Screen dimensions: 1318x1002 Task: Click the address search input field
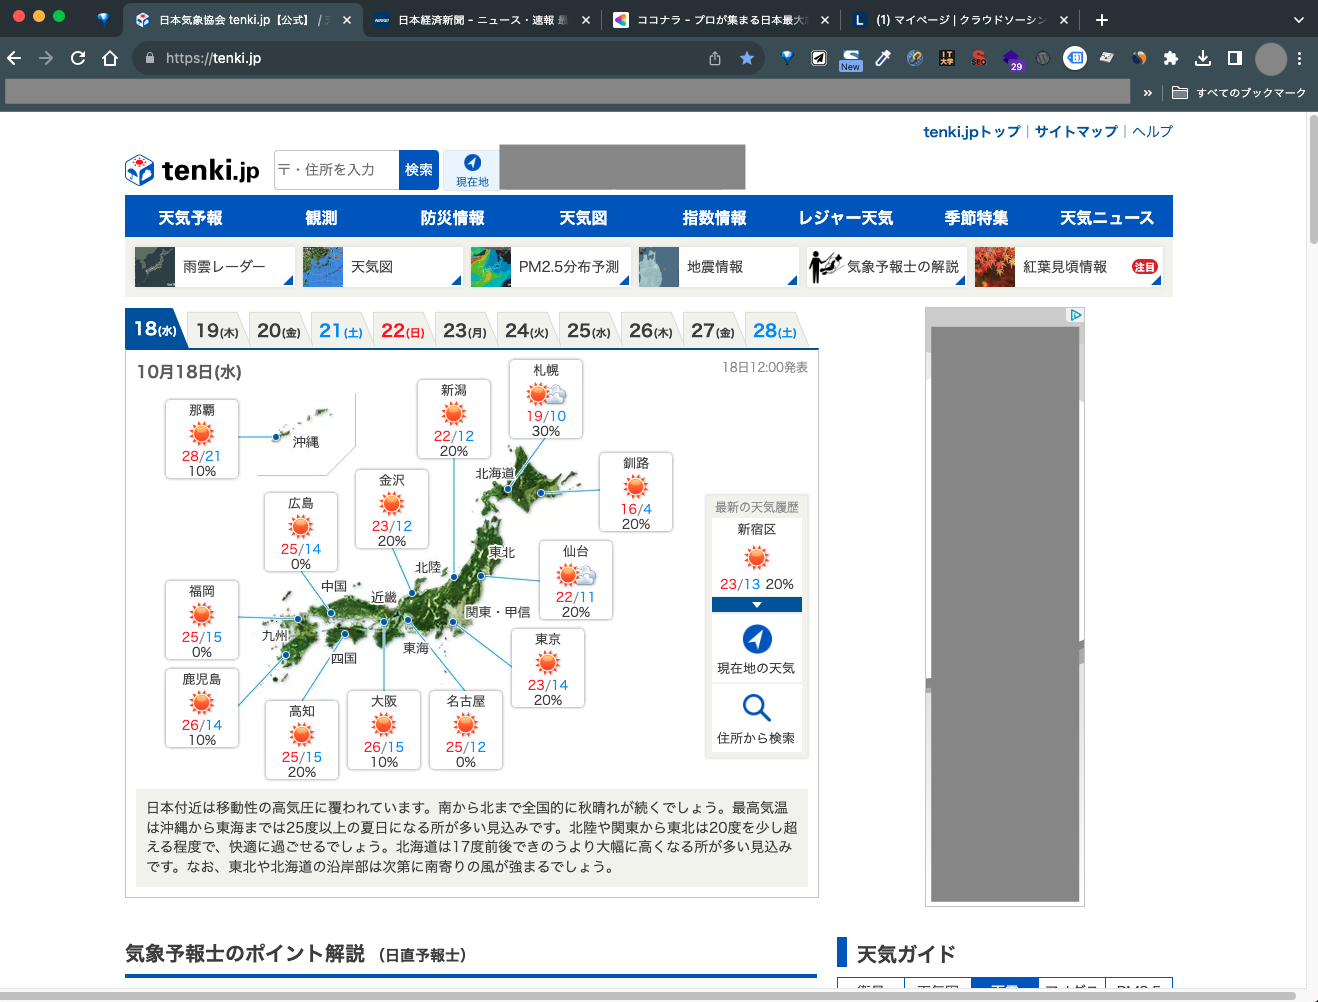tap(337, 170)
